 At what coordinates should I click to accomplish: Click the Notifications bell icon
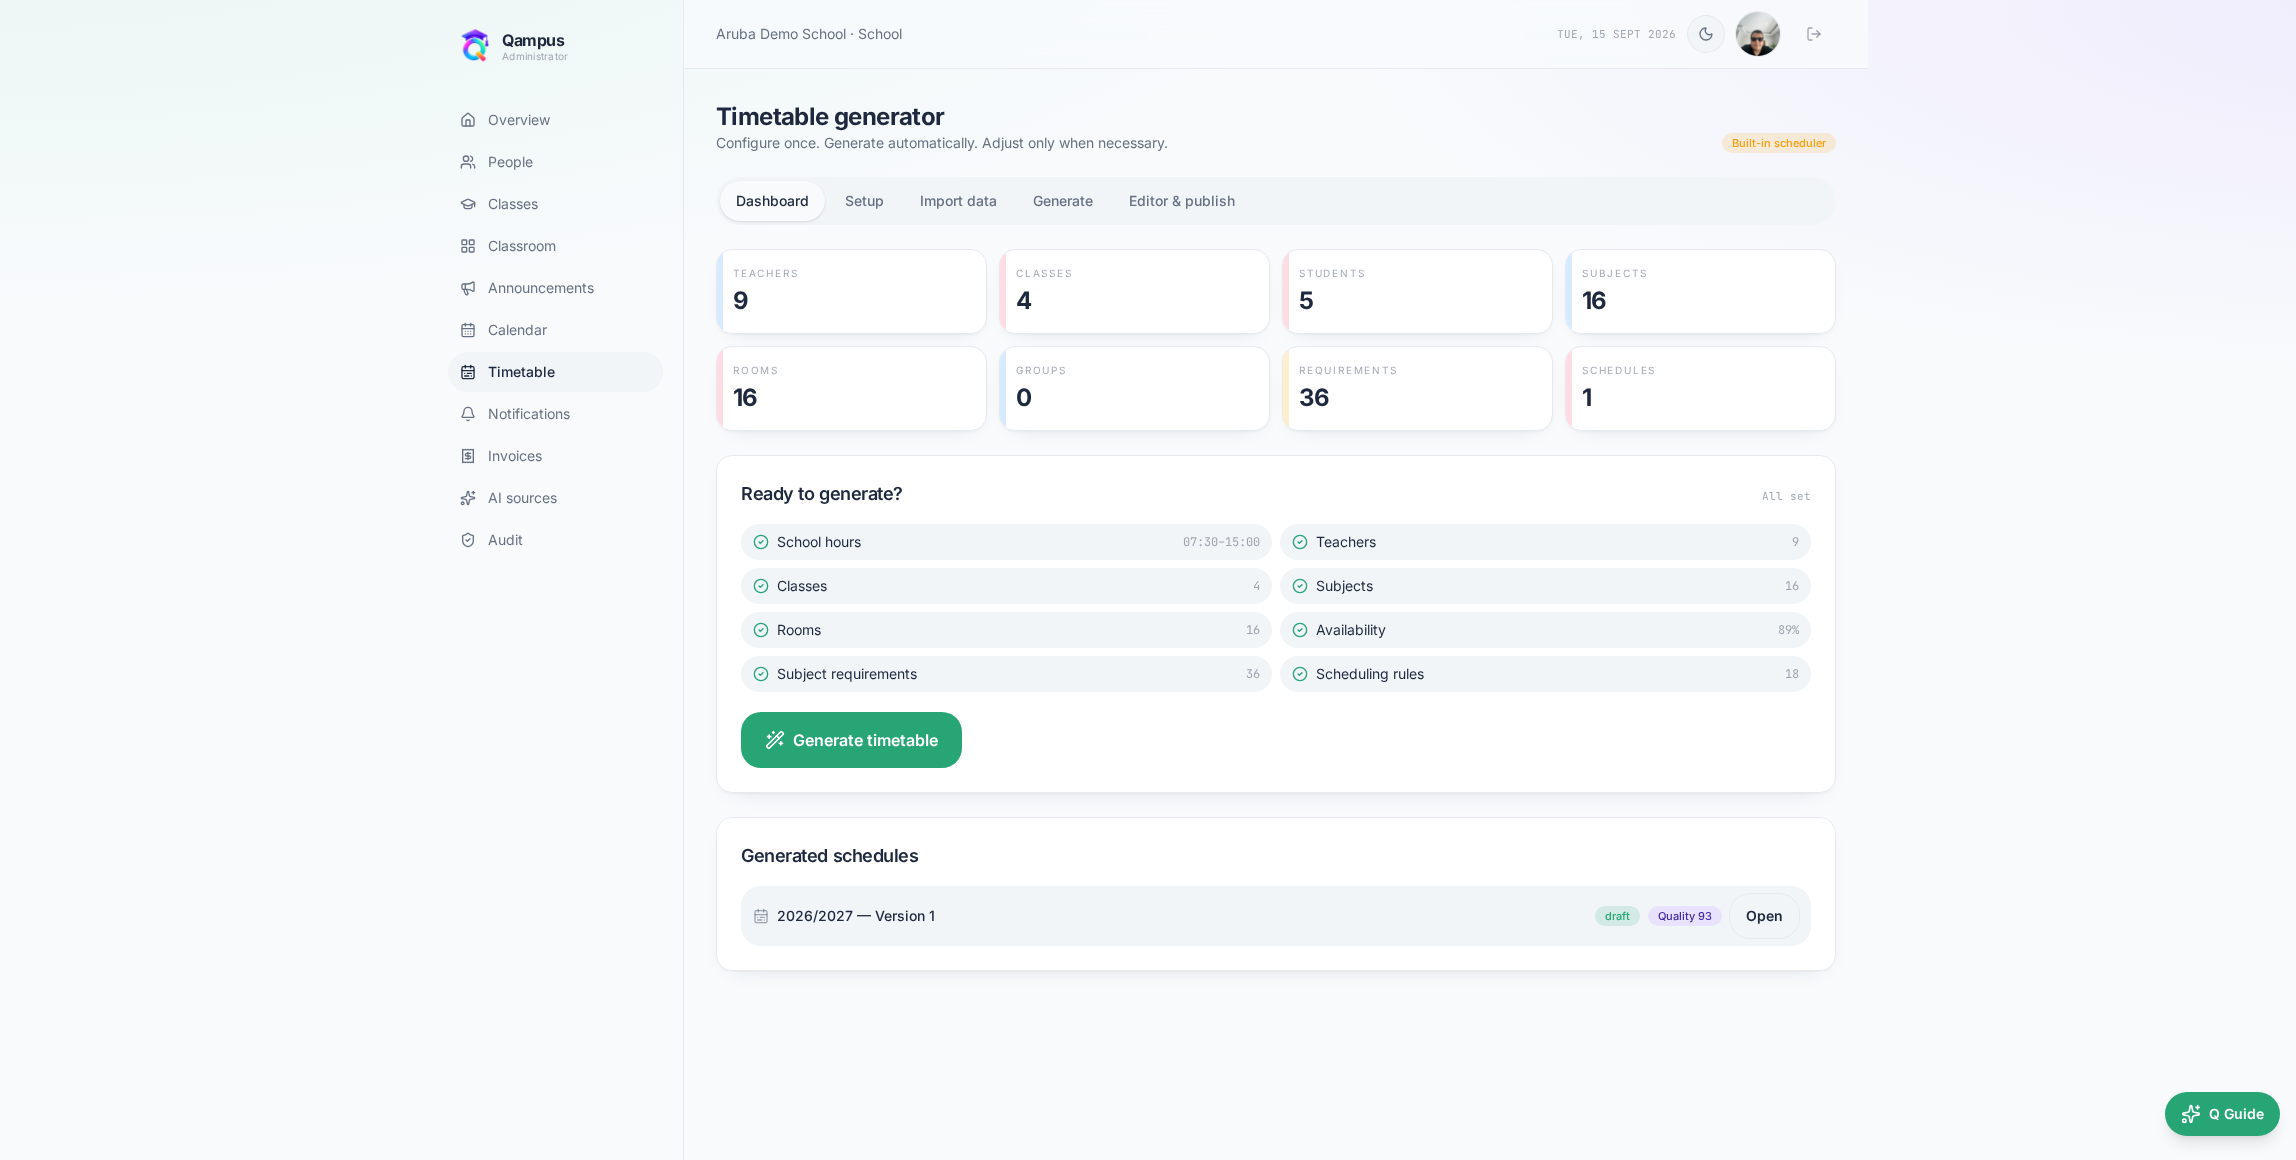point(468,414)
